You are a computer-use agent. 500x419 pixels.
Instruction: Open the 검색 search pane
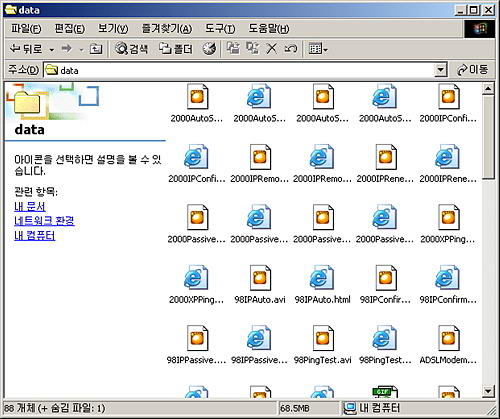click(x=131, y=49)
